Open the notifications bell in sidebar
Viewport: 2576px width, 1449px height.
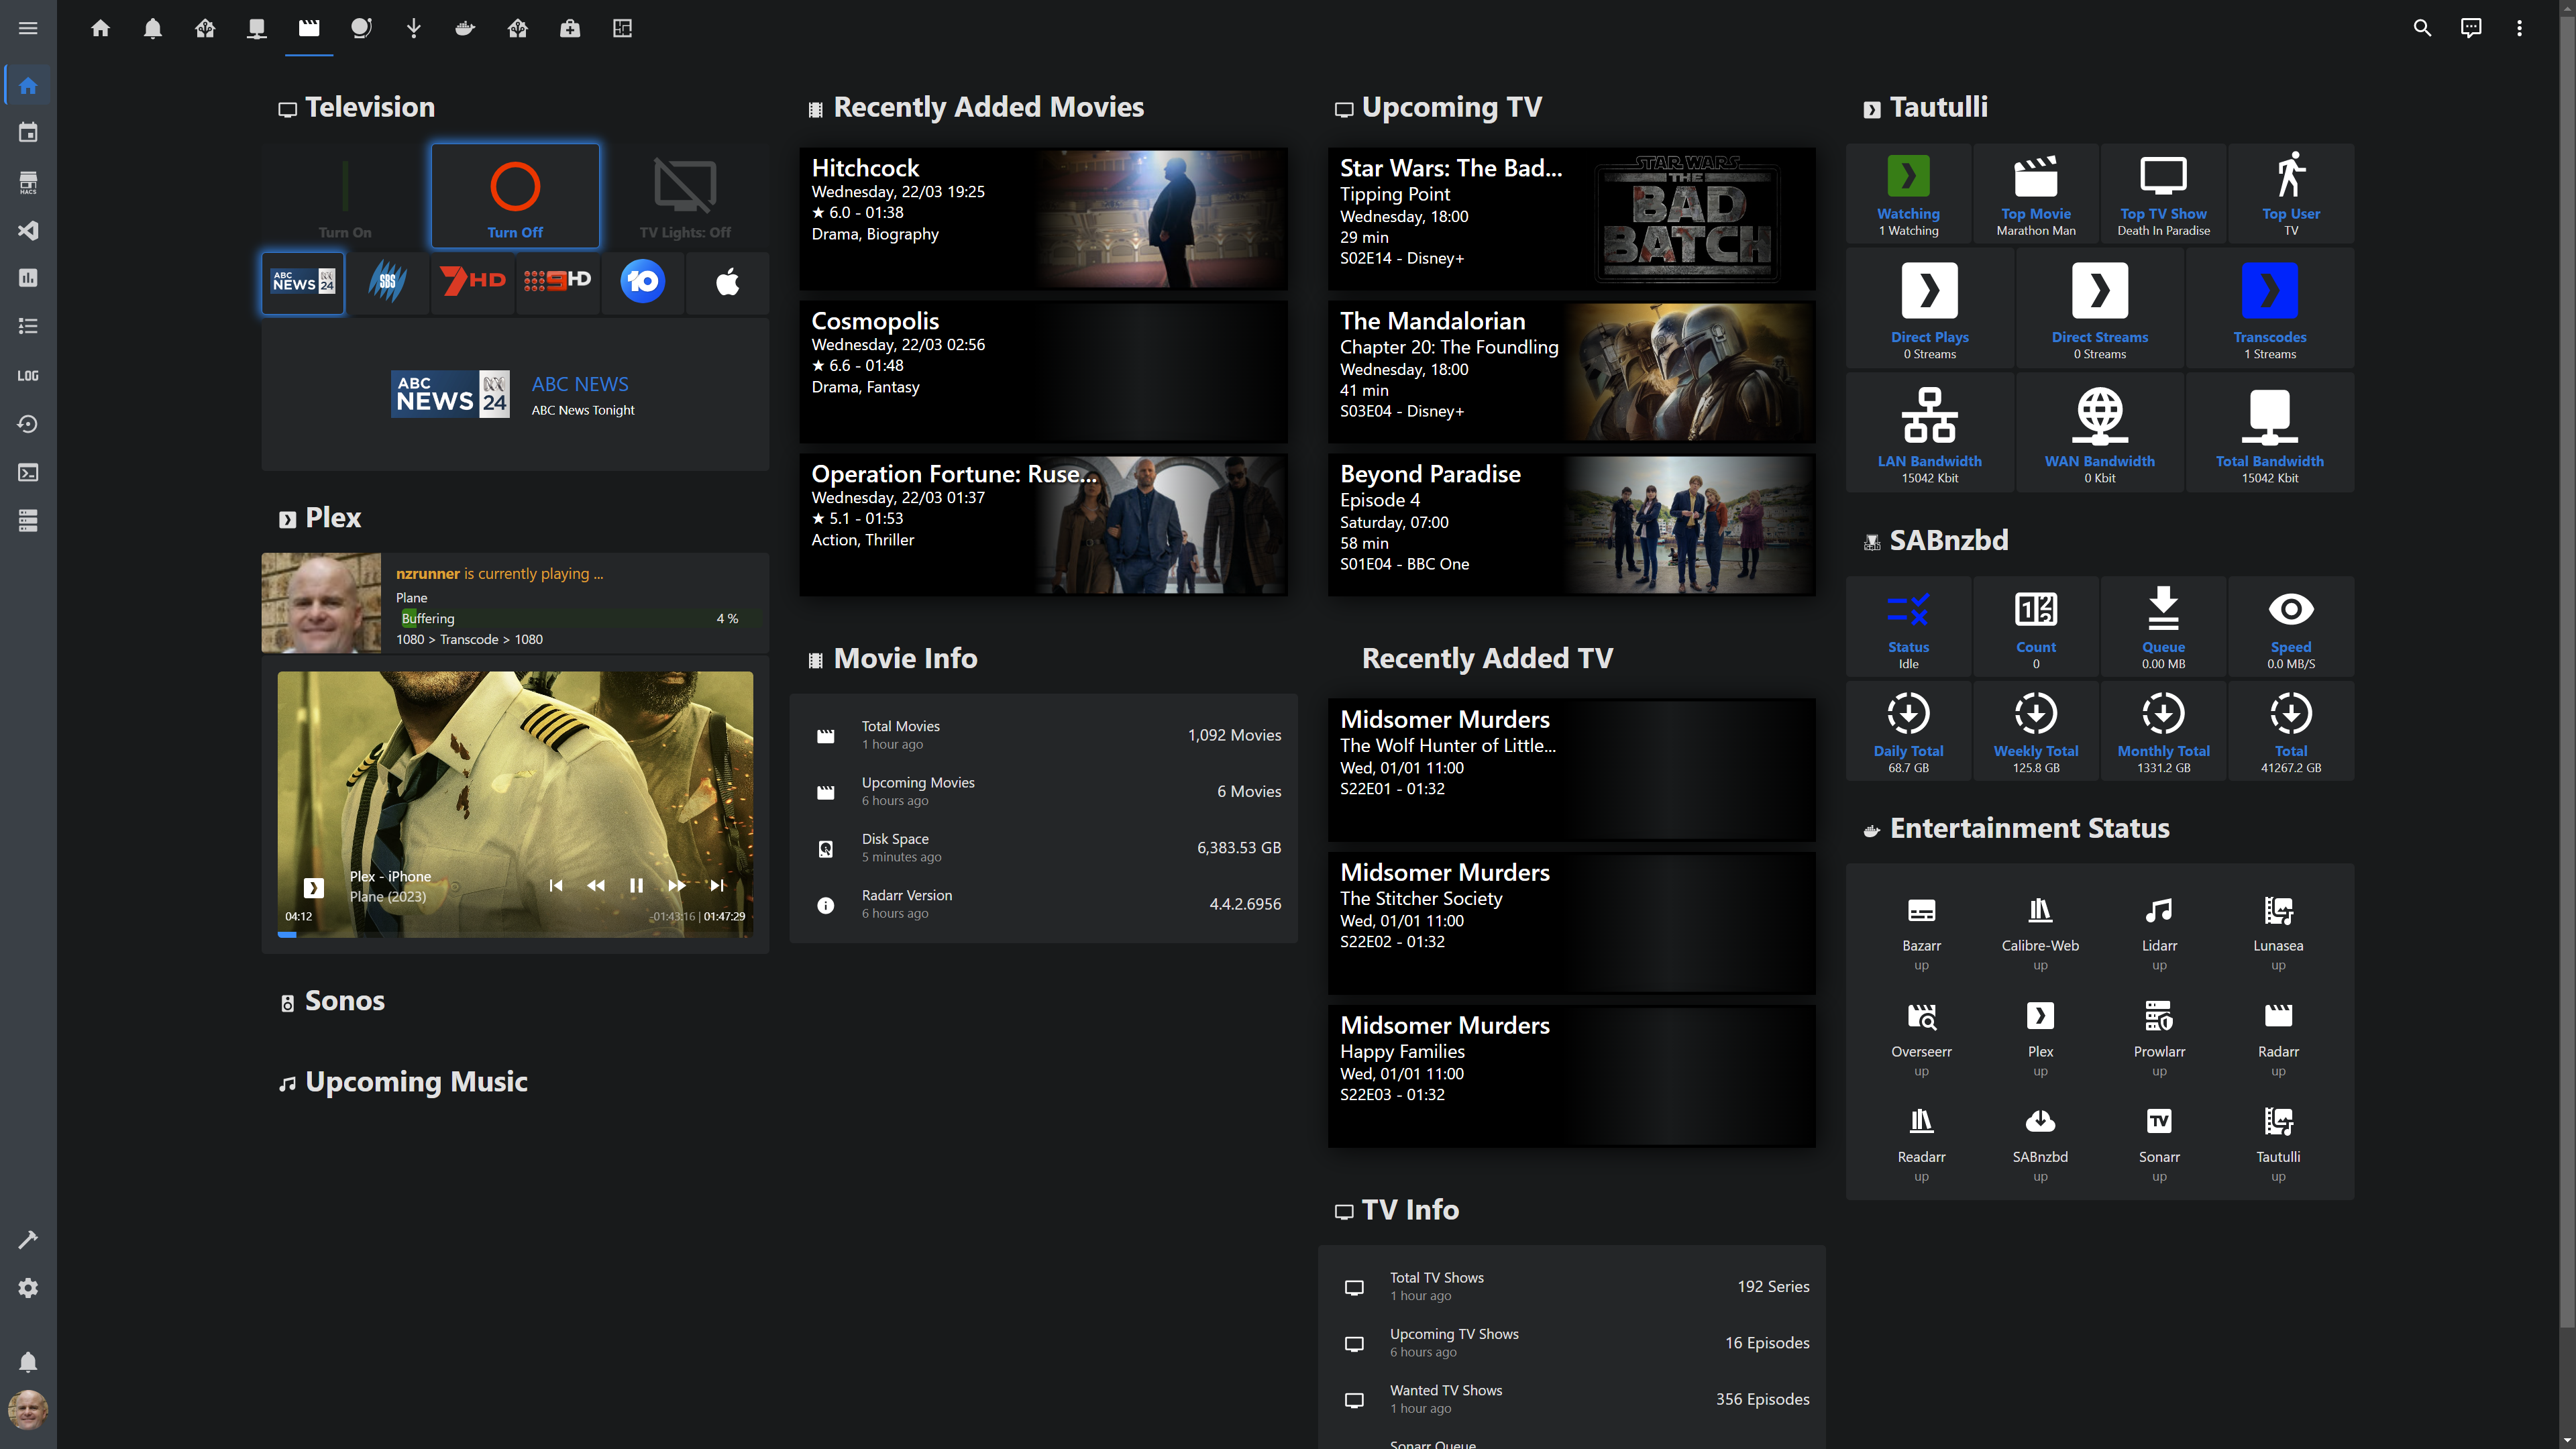(28, 1362)
